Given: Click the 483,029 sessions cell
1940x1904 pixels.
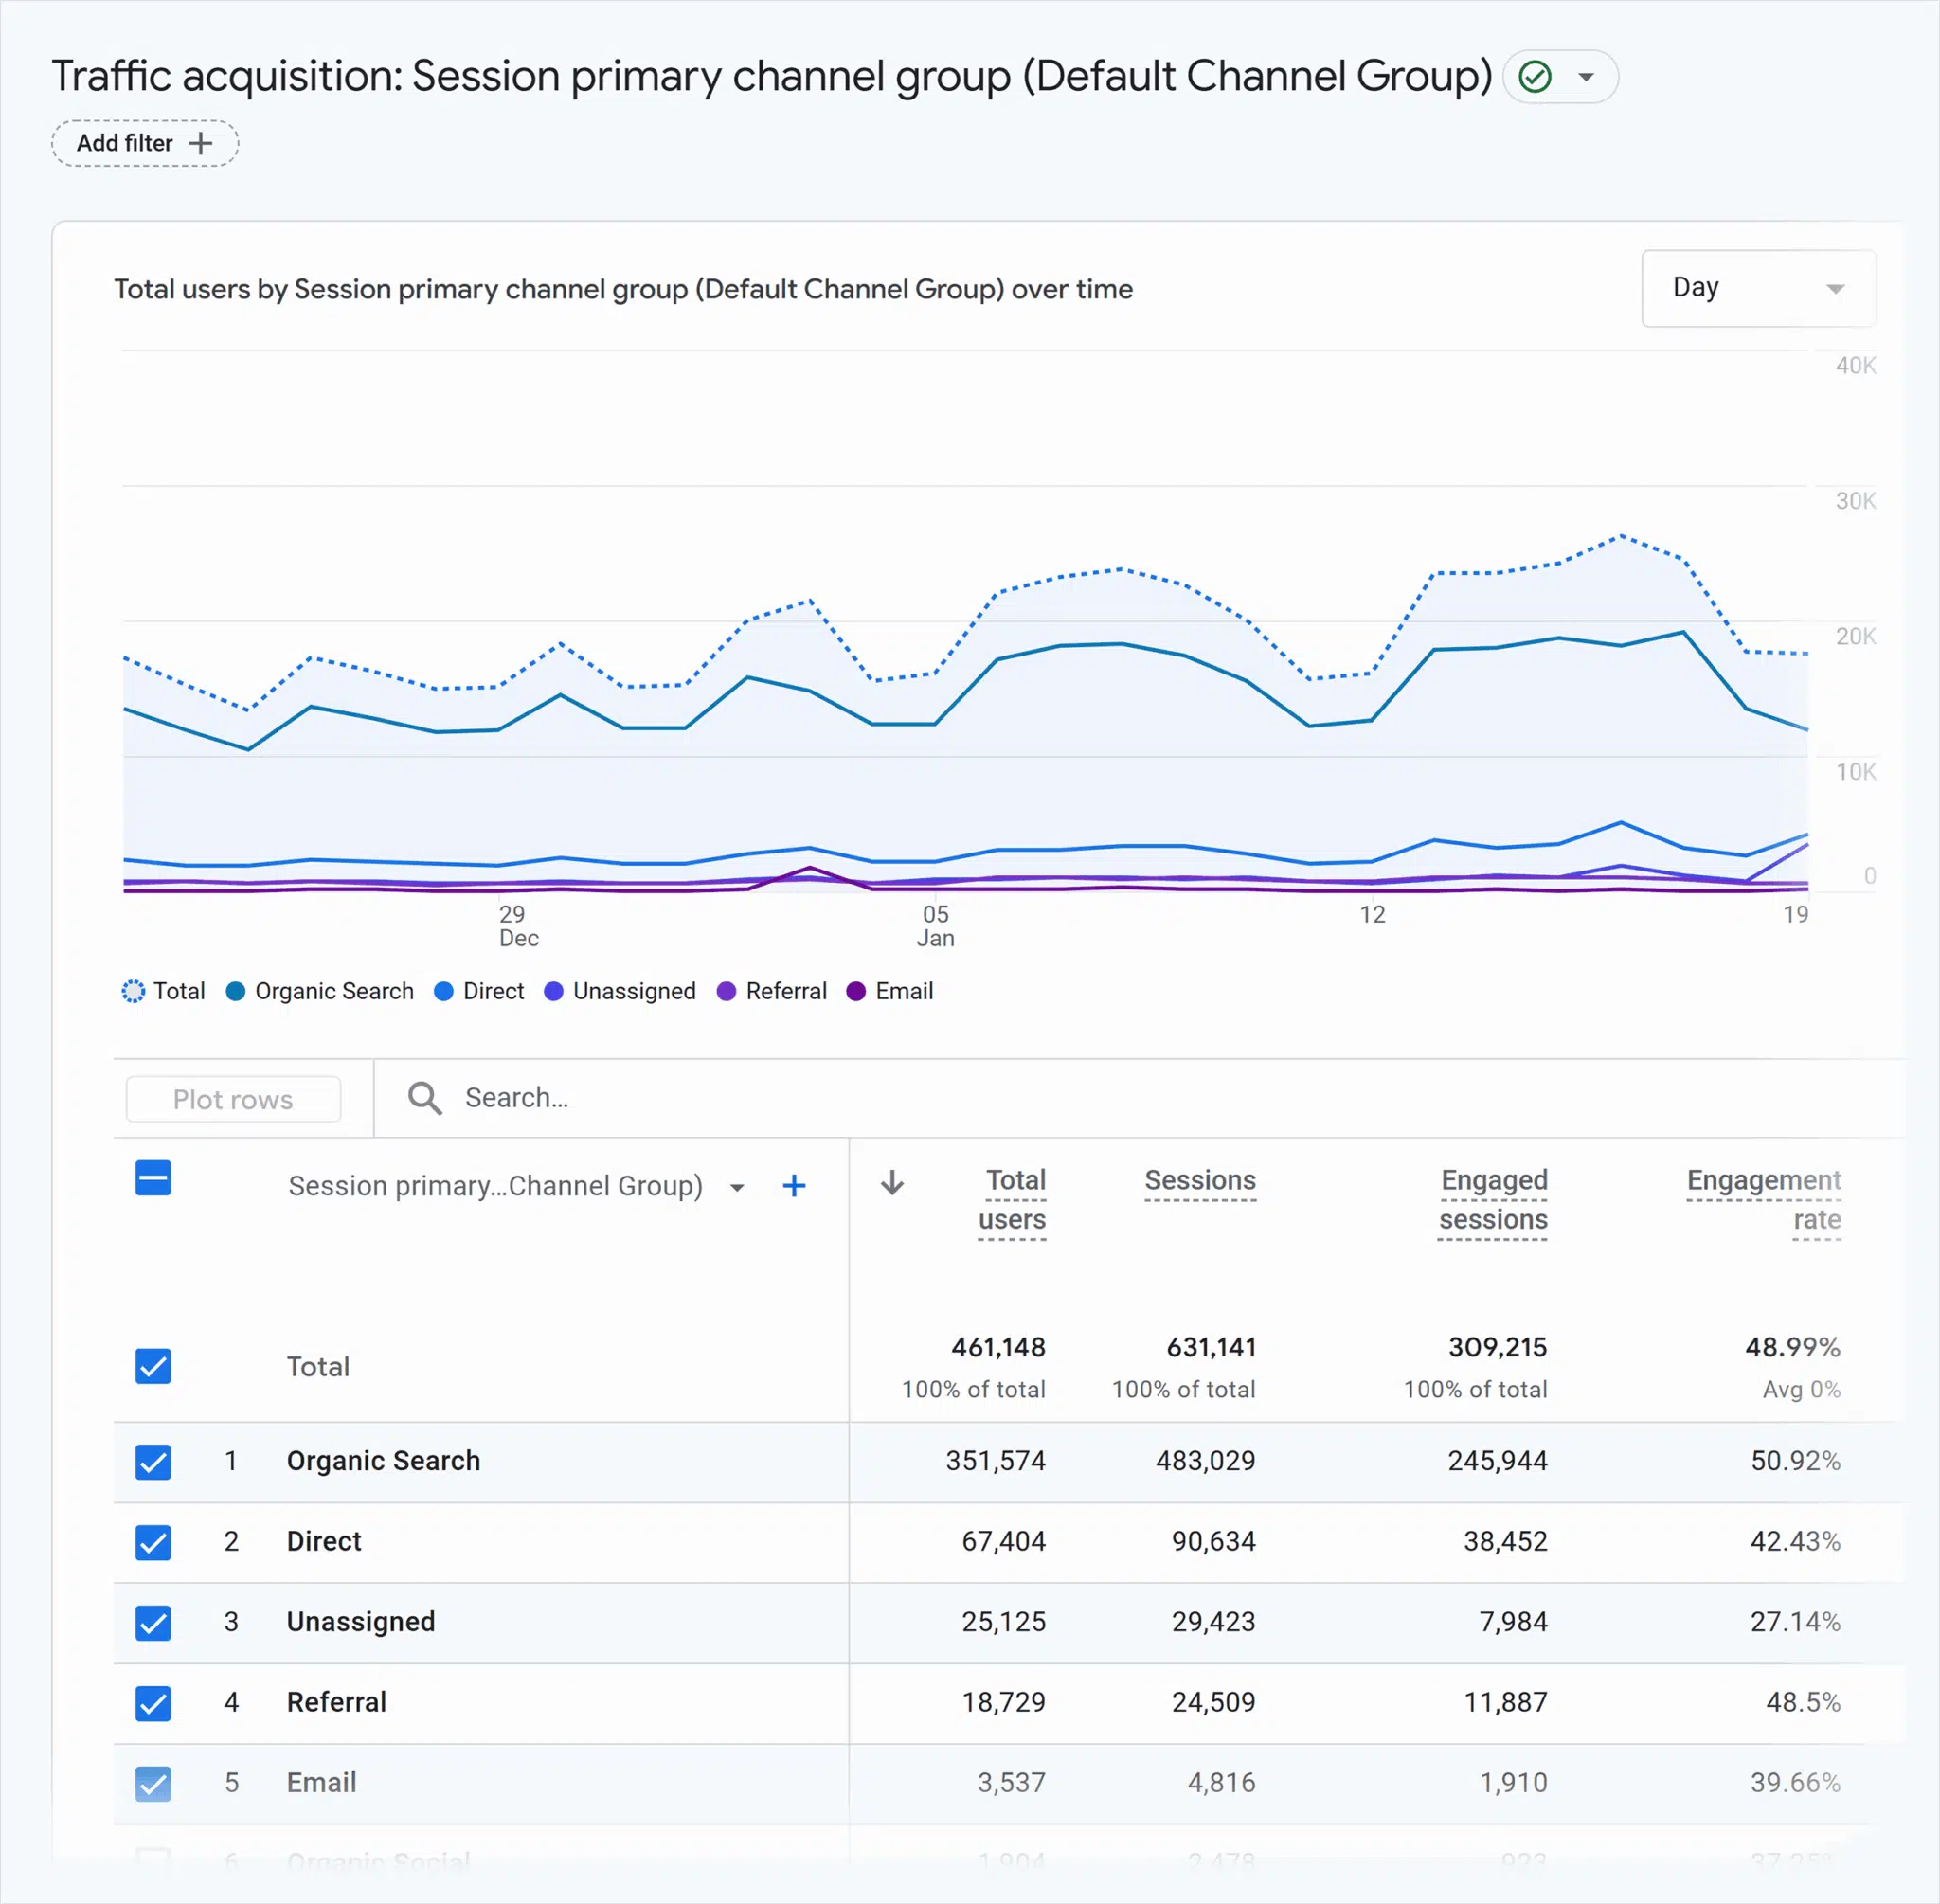Looking at the screenshot, I should pos(1205,1461).
